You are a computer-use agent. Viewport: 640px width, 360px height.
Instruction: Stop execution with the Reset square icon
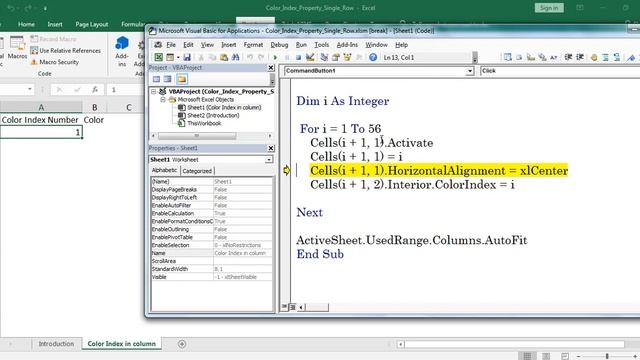point(298,58)
